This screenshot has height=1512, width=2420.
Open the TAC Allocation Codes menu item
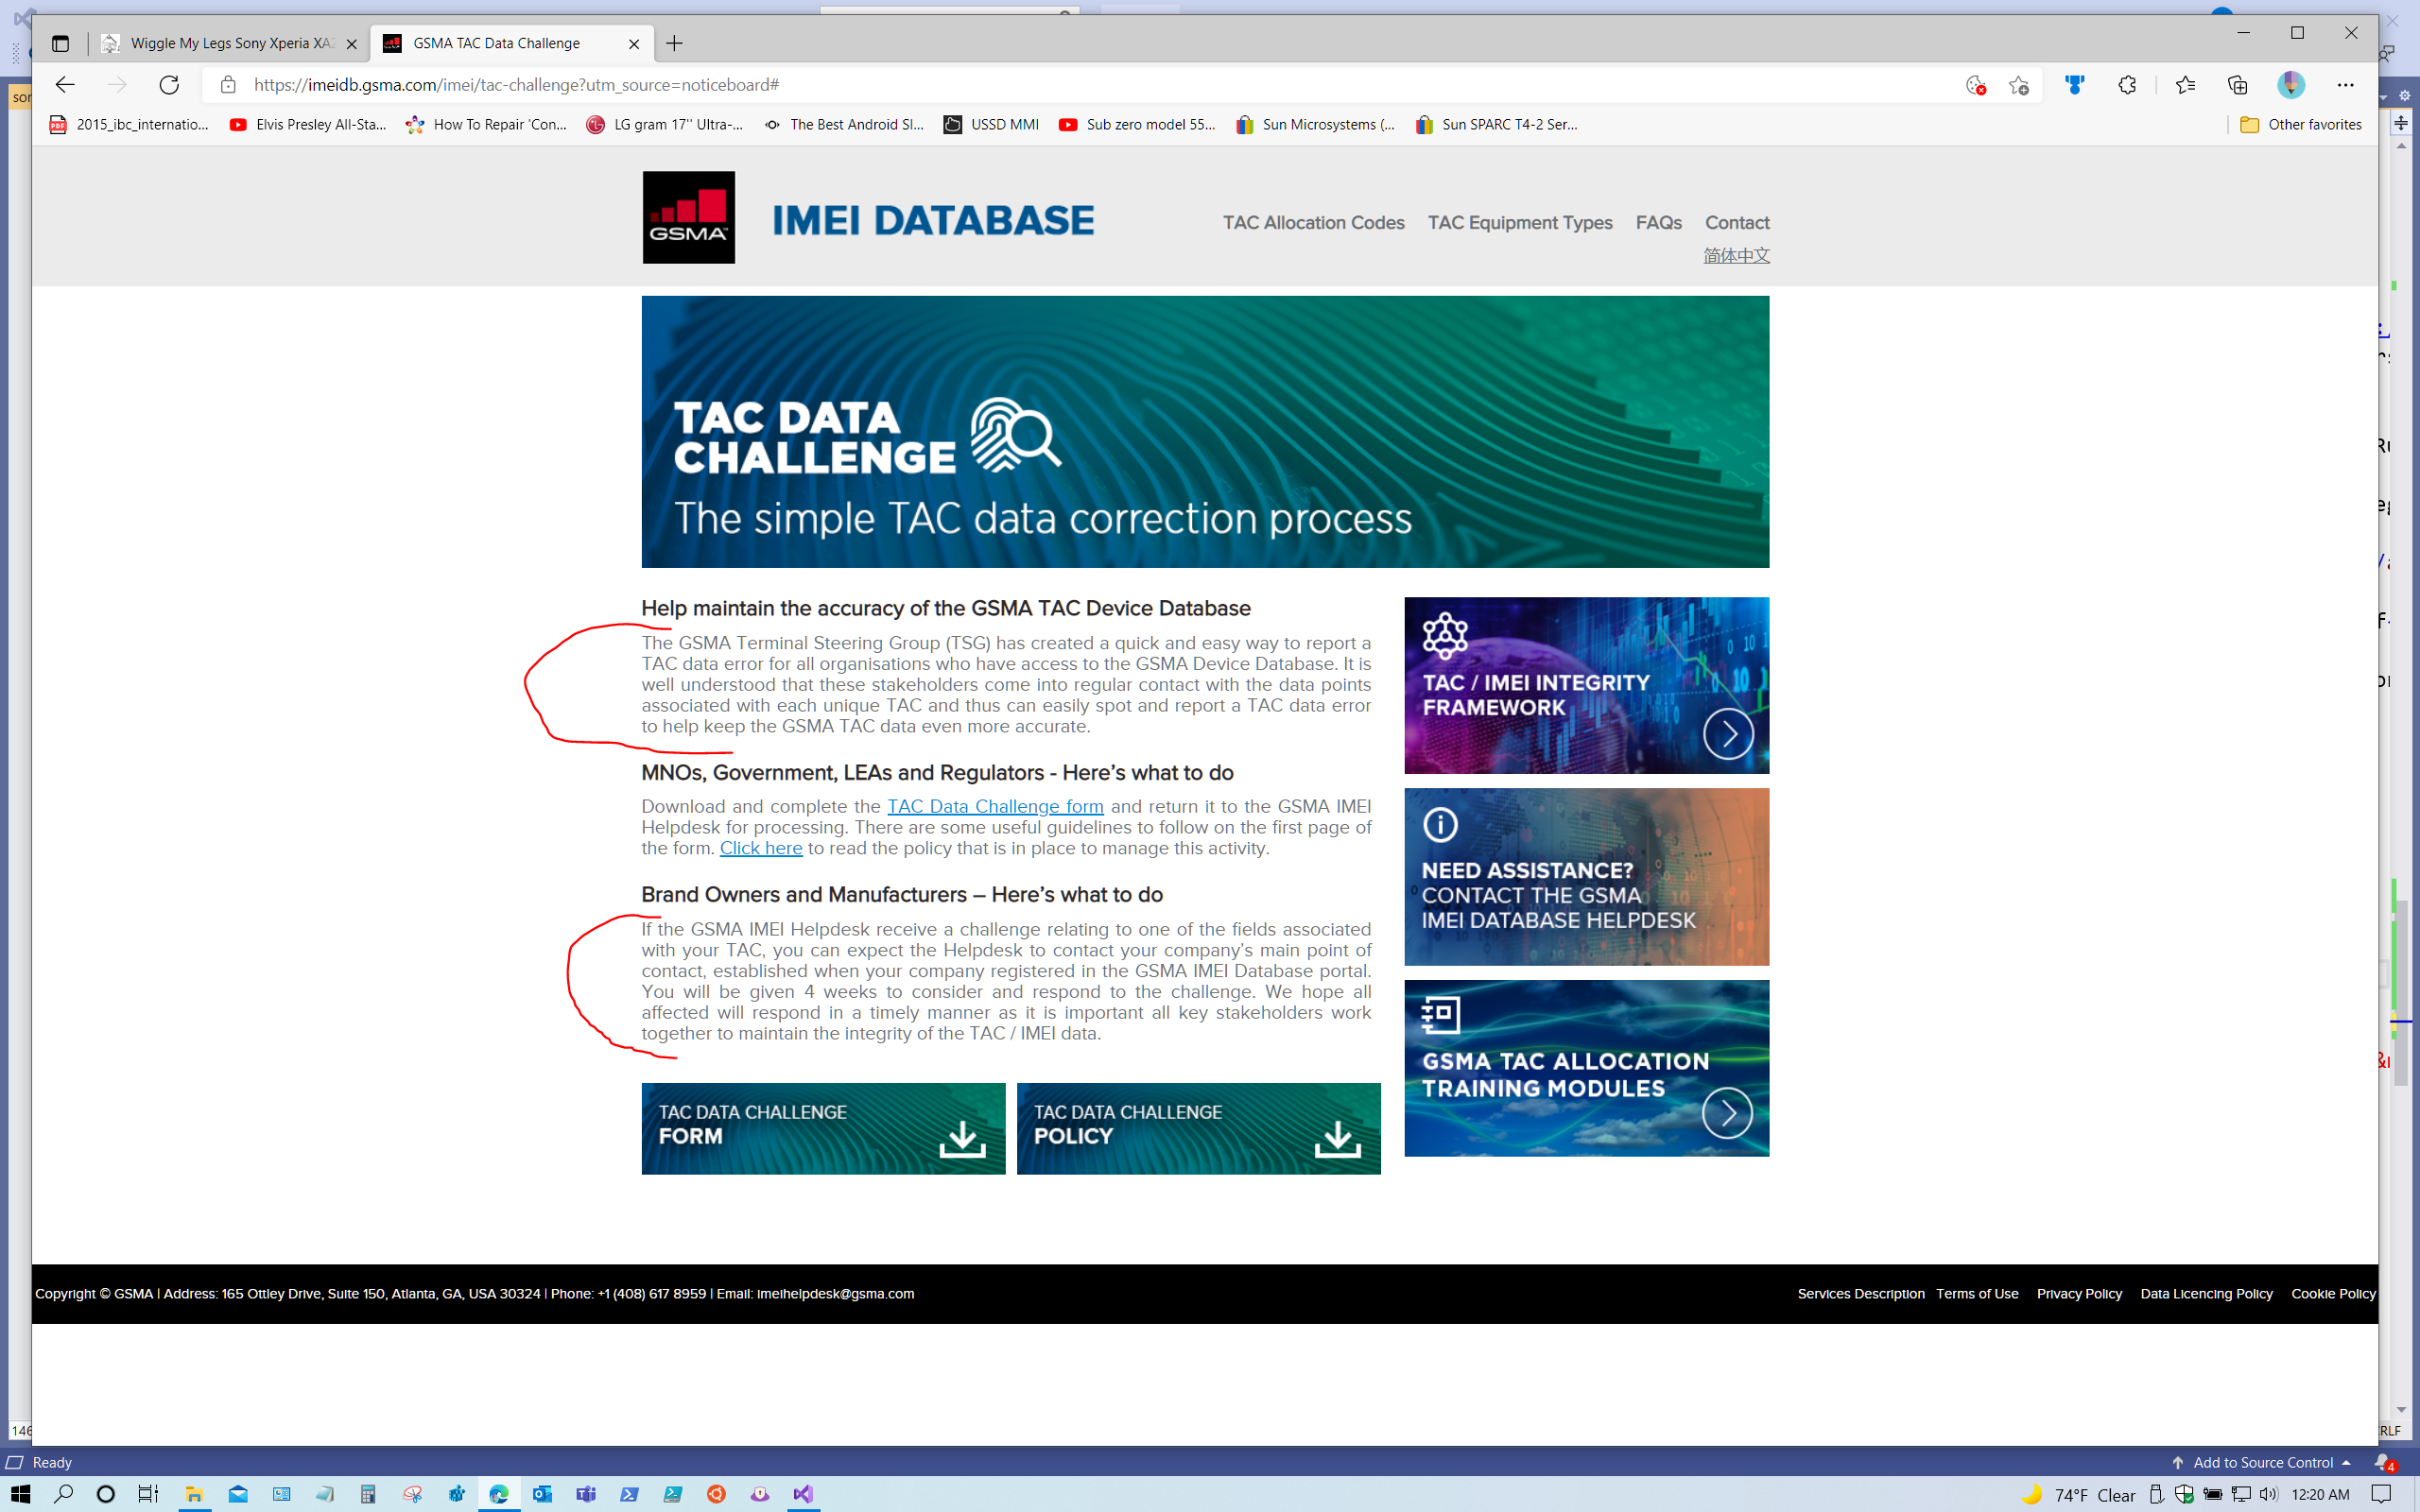pyautogui.click(x=1313, y=223)
